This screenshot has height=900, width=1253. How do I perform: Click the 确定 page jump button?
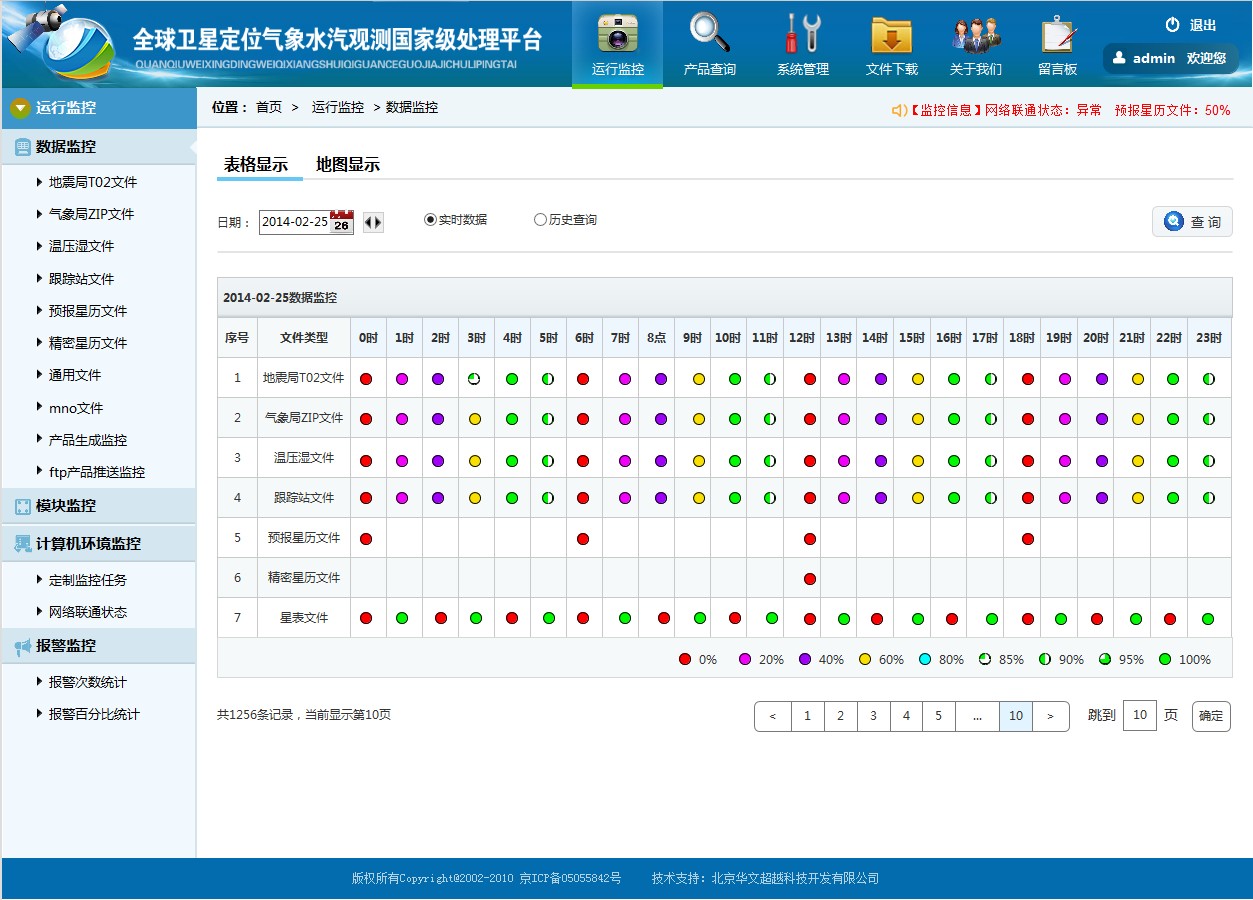1211,717
